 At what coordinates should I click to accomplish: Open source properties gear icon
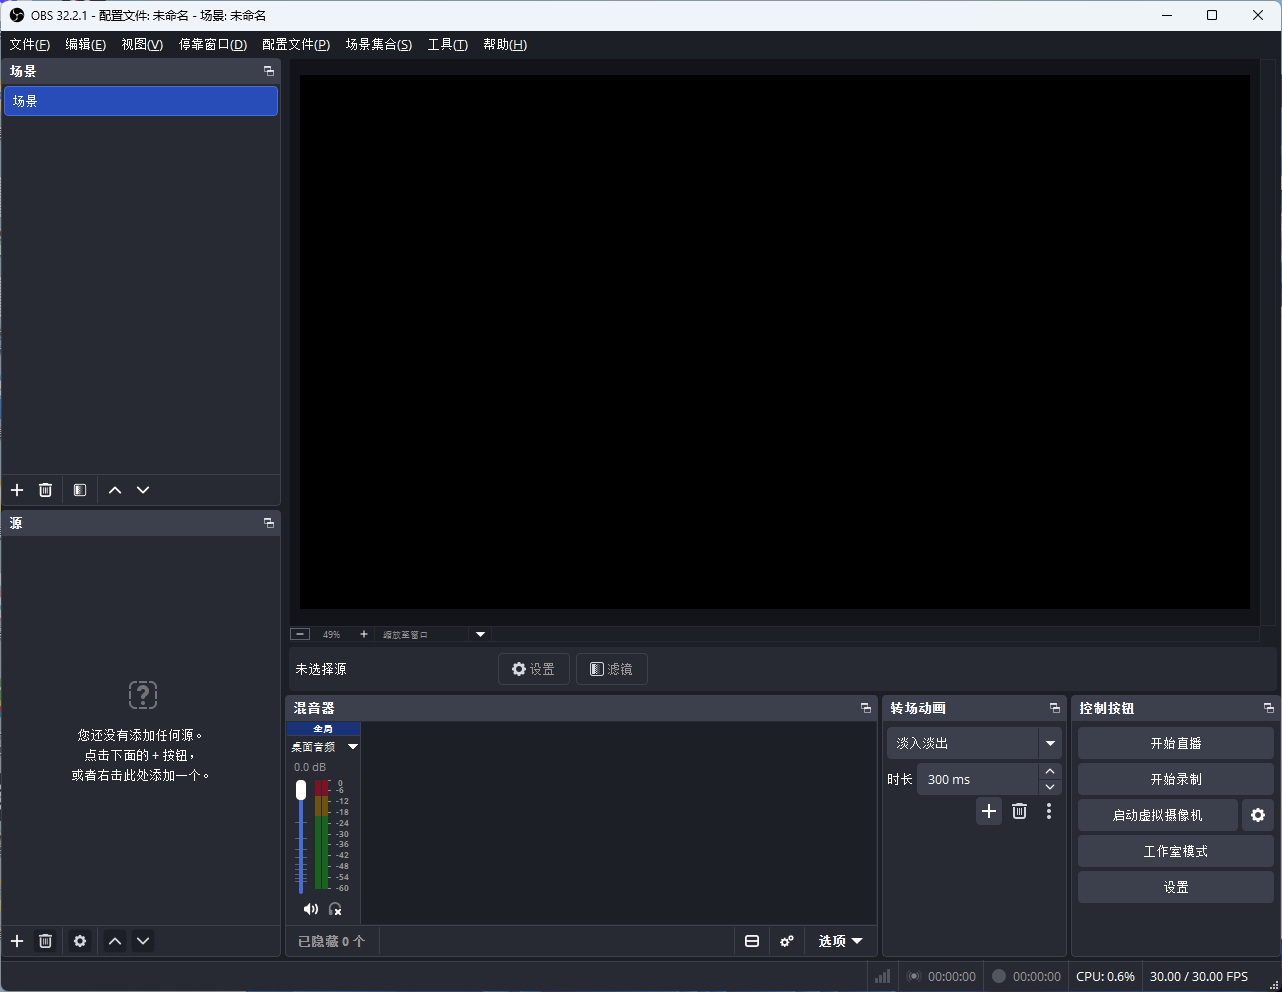click(x=80, y=941)
